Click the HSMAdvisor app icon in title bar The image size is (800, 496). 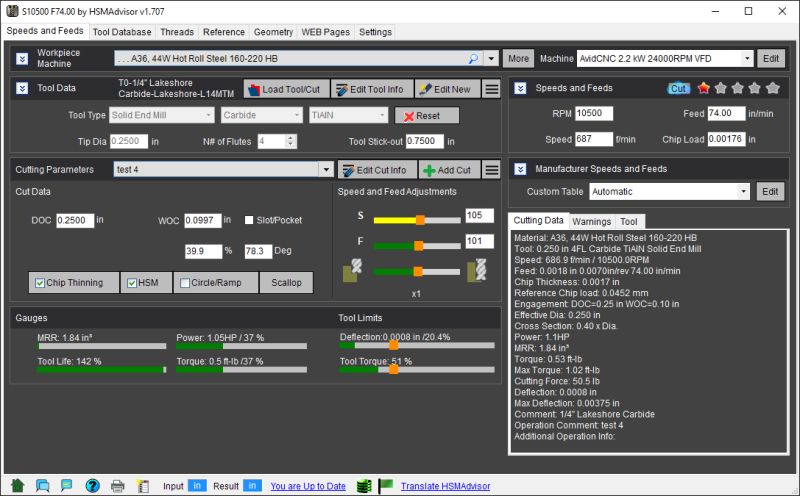(12, 11)
